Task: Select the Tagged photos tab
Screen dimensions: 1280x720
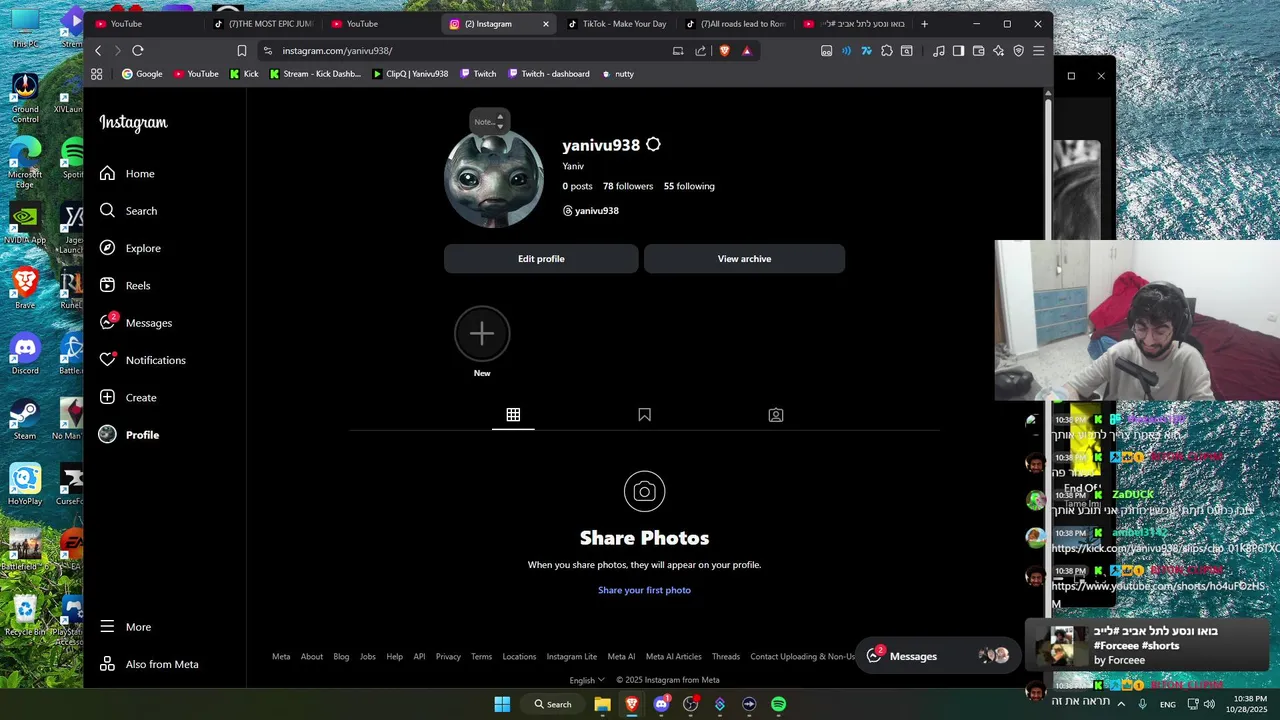Action: (775, 415)
